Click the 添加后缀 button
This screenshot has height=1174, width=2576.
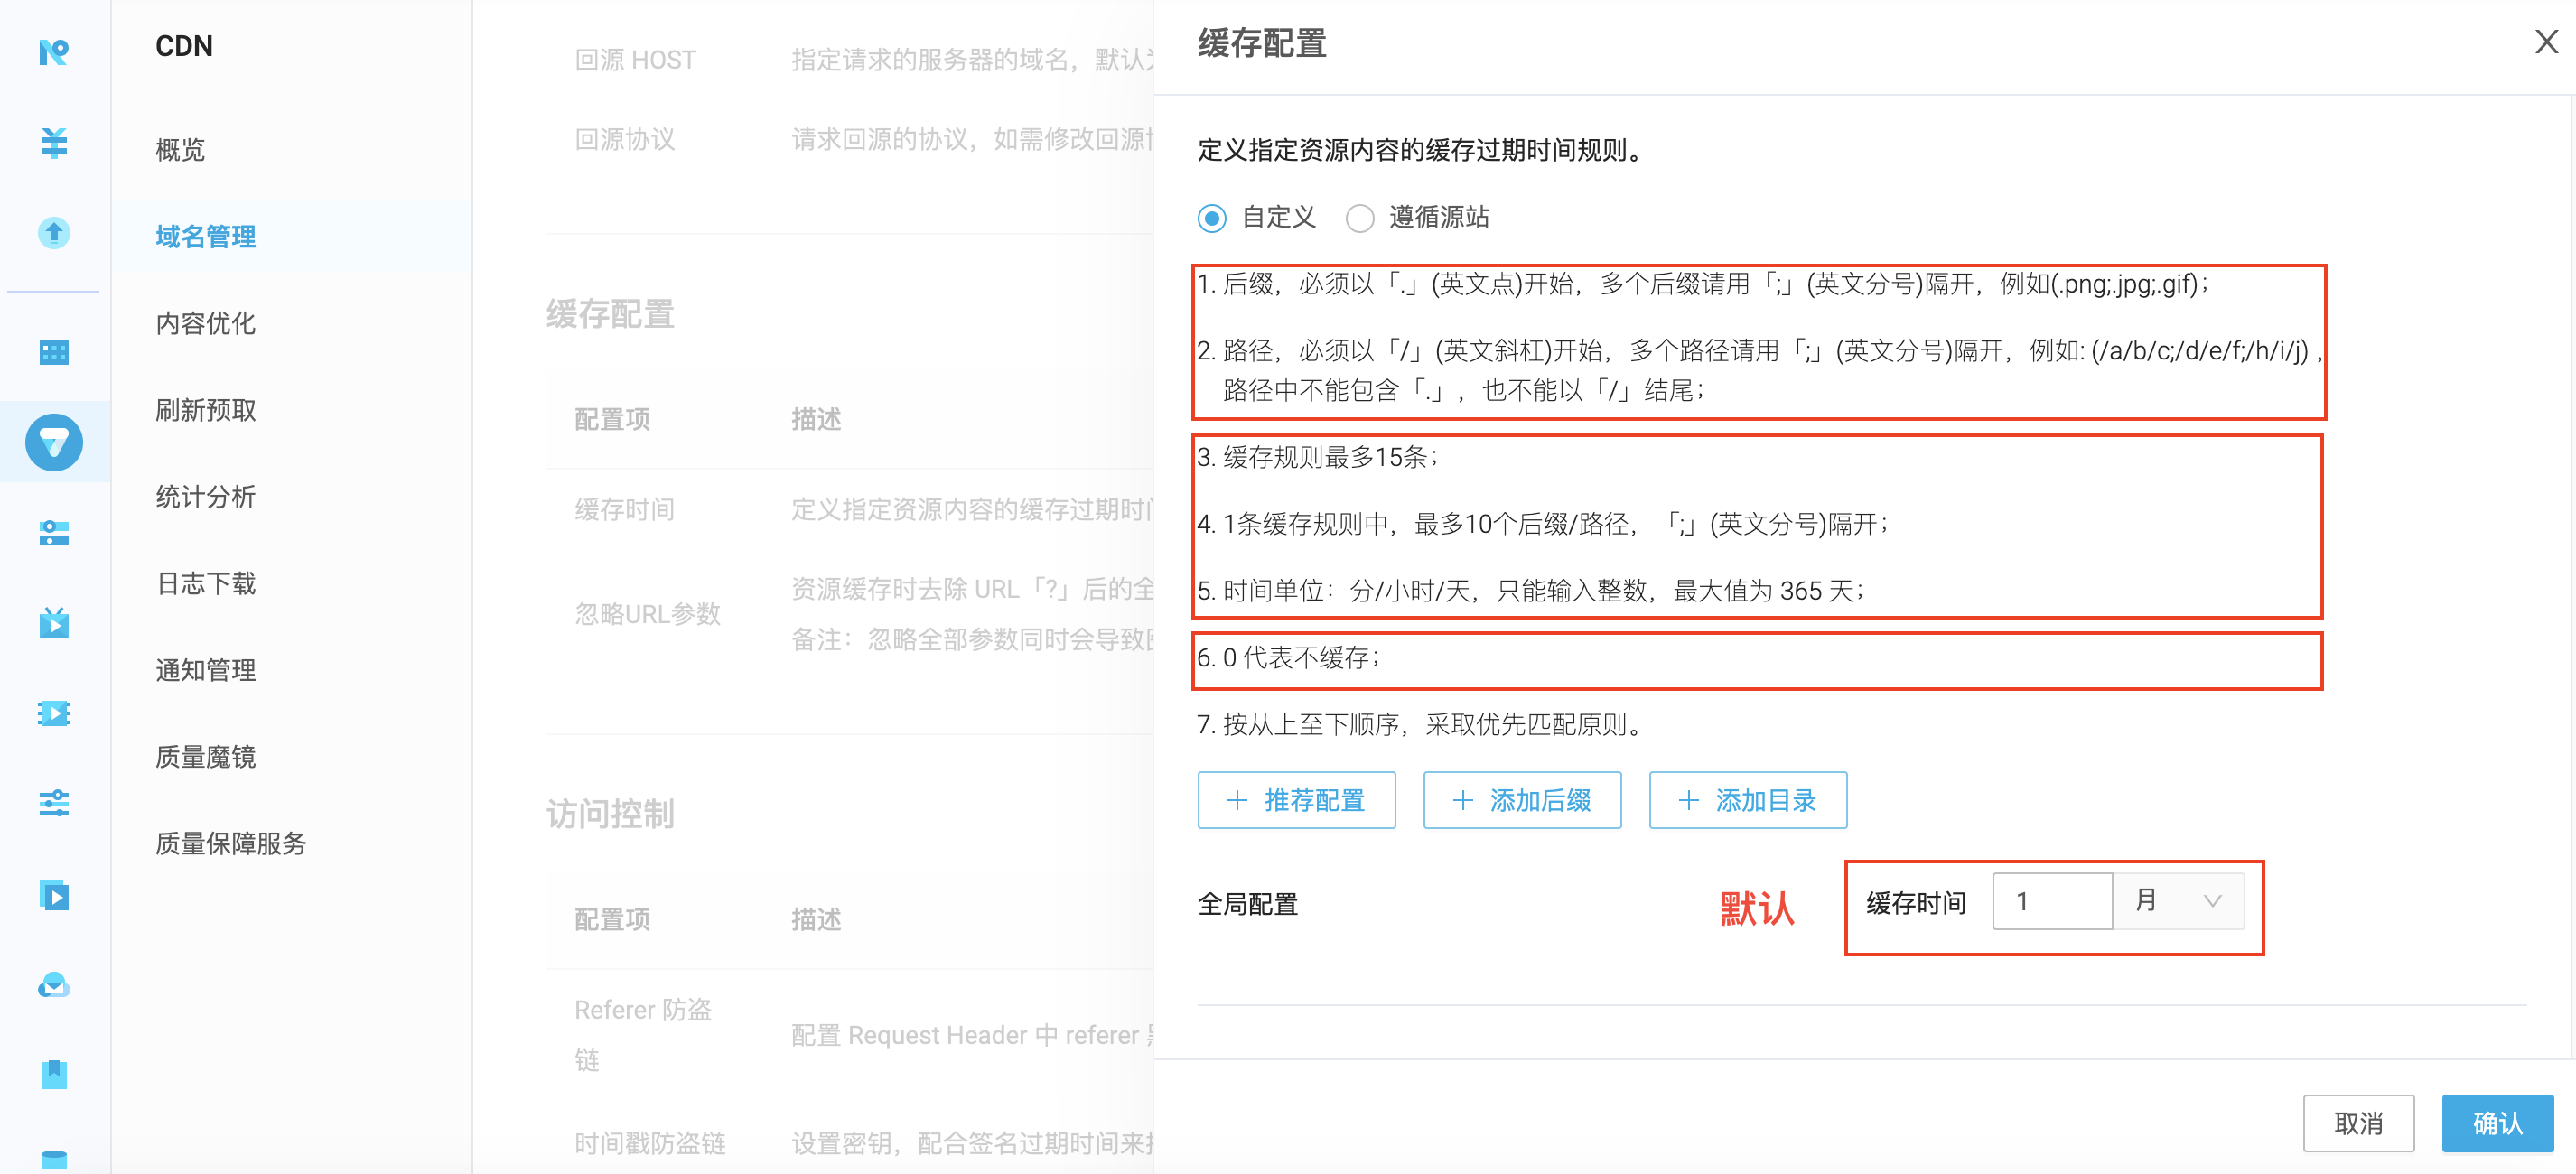click(x=1522, y=800)
